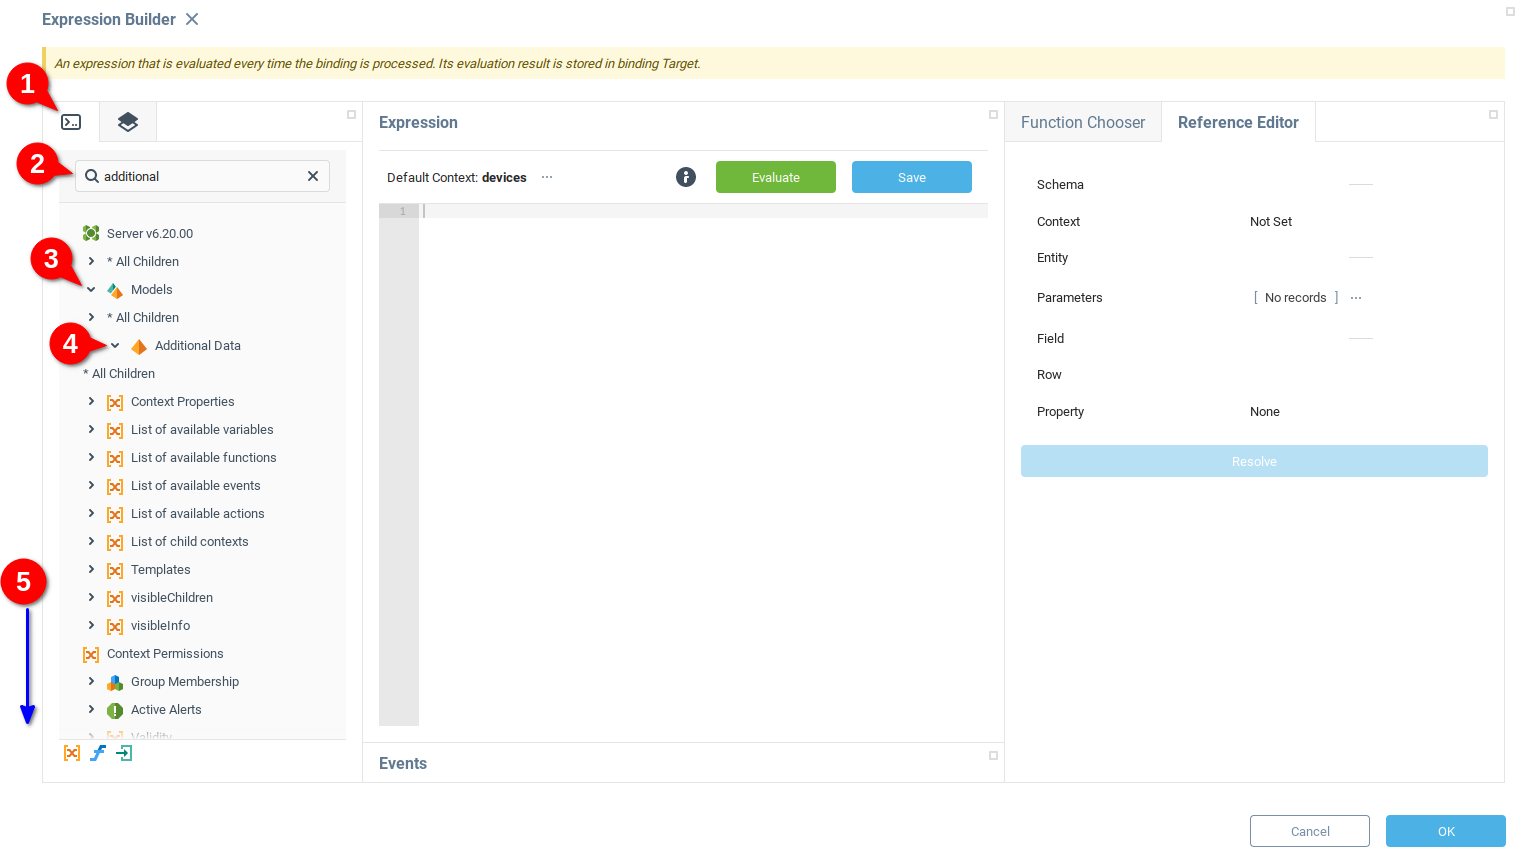The height and width of the screenshot is (854, 1519).
Task: Click the green Active Alerts icon
Action: (115, 710)
